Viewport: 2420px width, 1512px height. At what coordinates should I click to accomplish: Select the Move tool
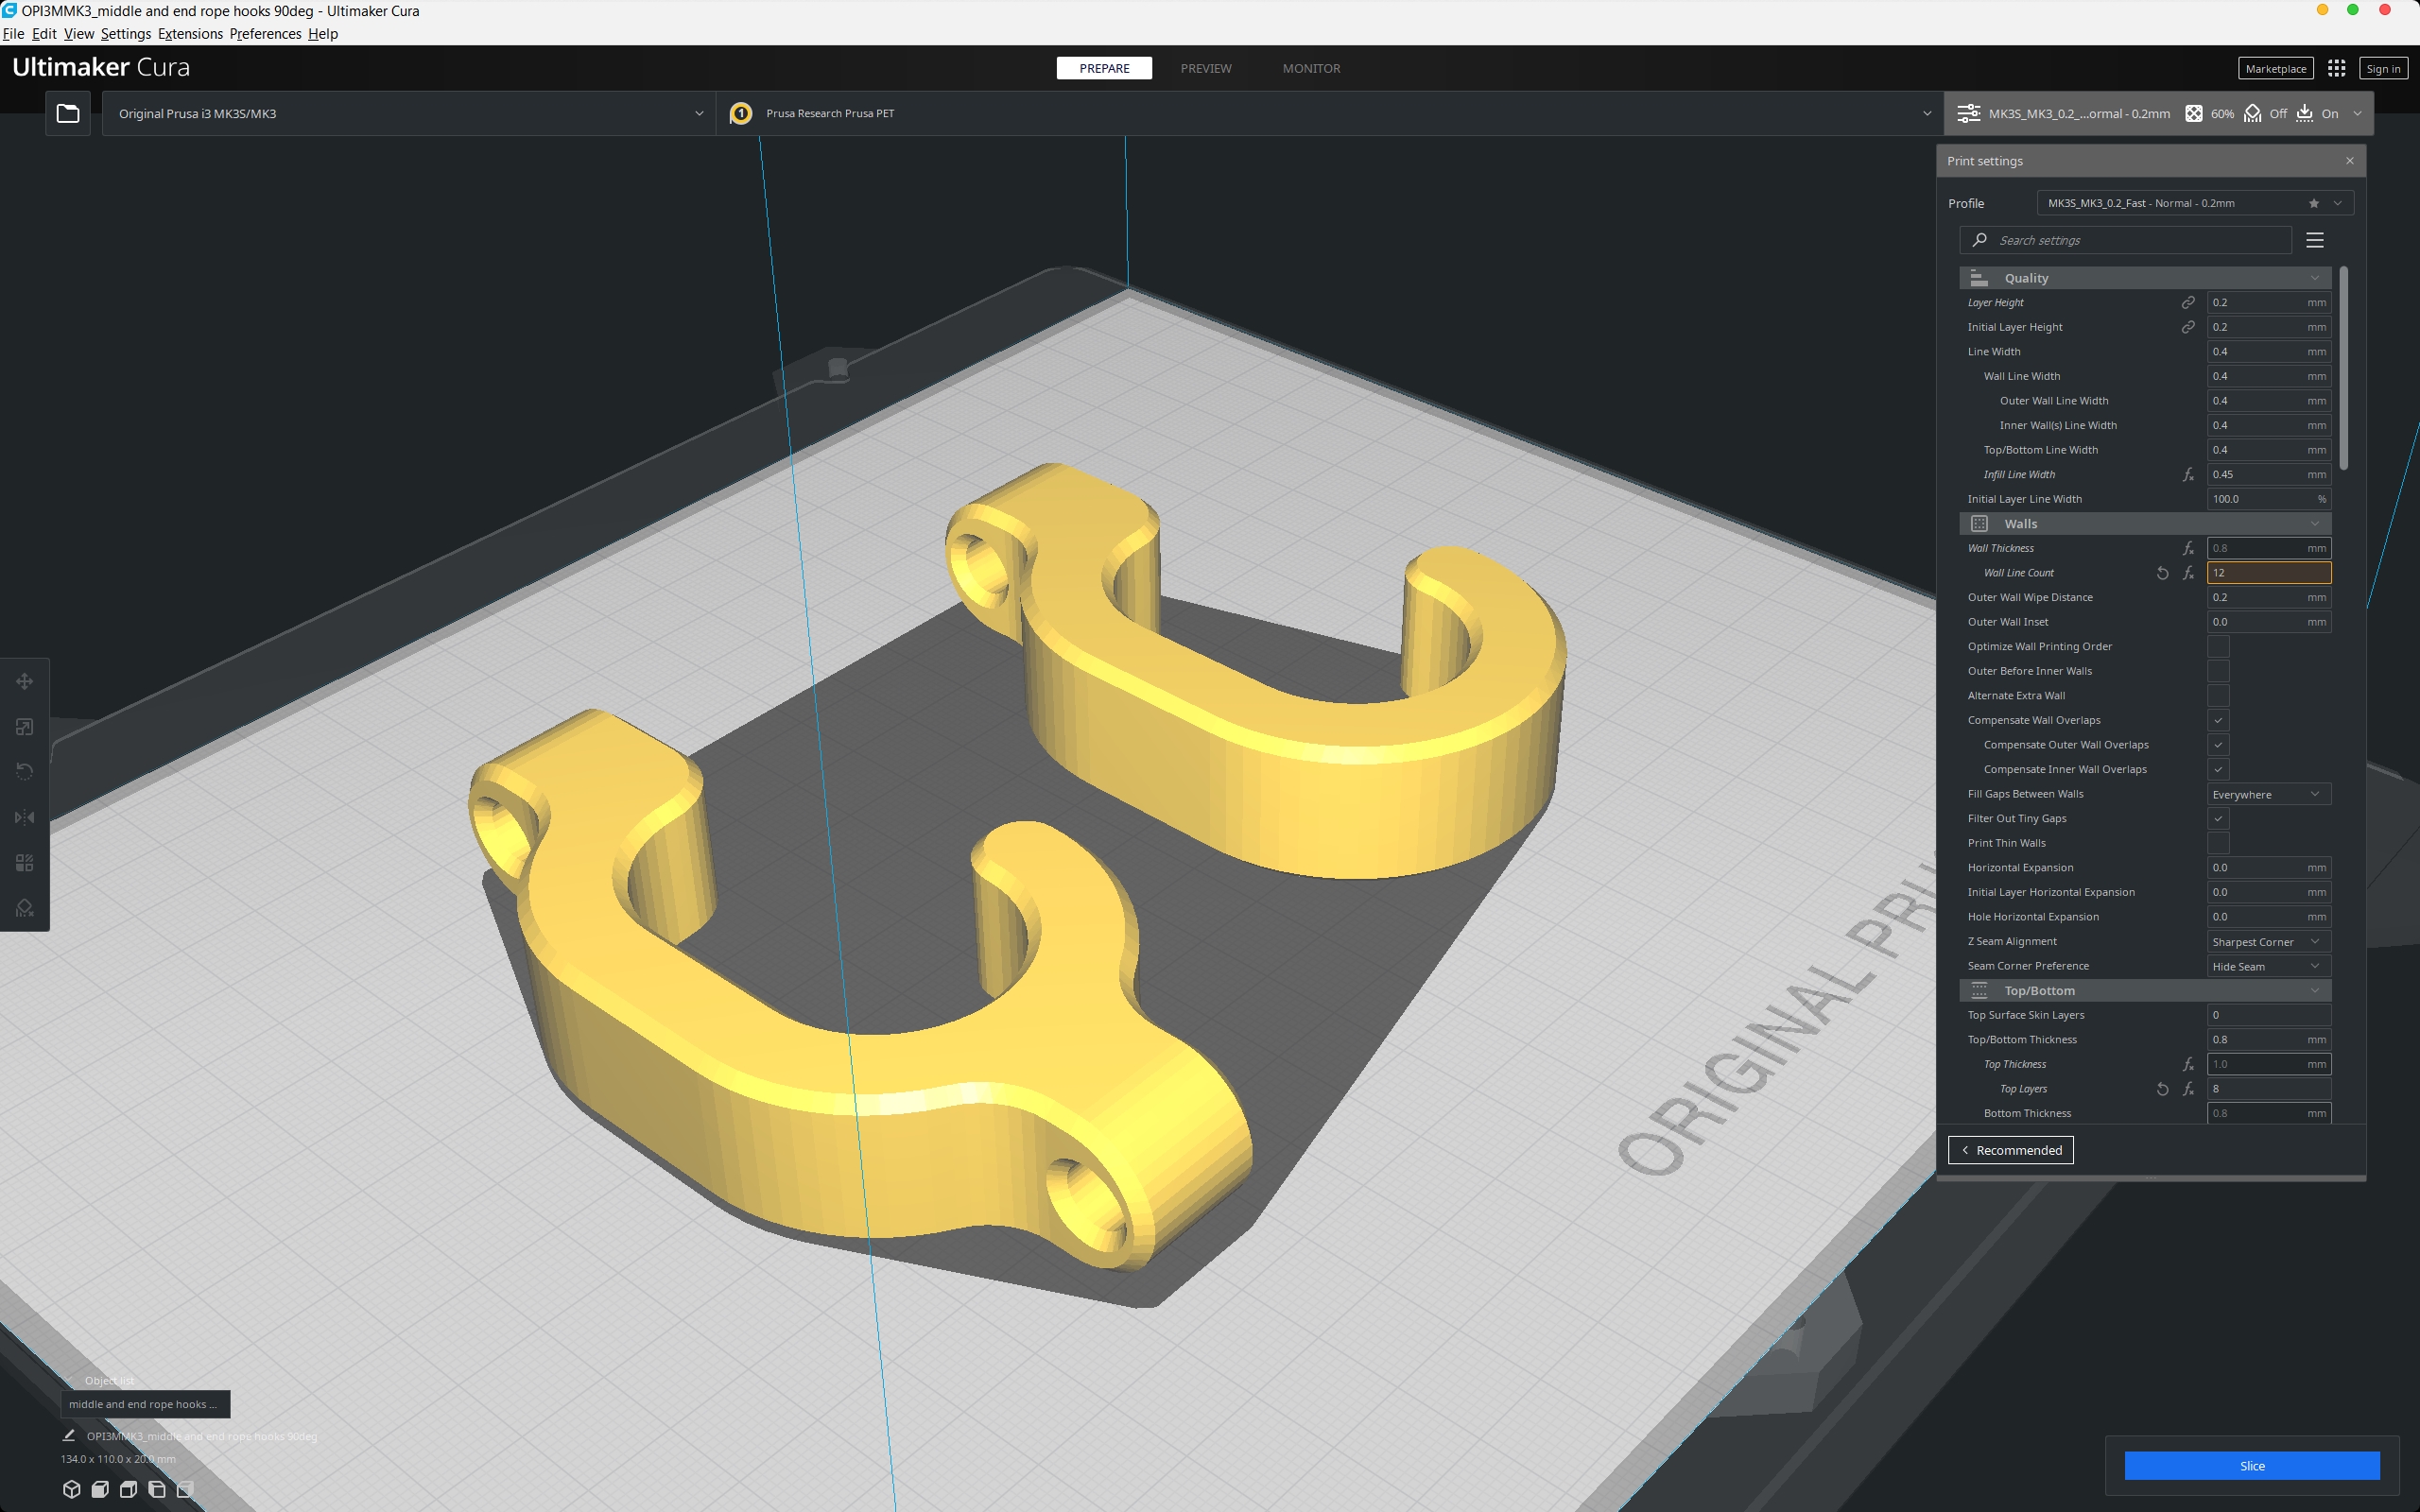click(25, 680)
